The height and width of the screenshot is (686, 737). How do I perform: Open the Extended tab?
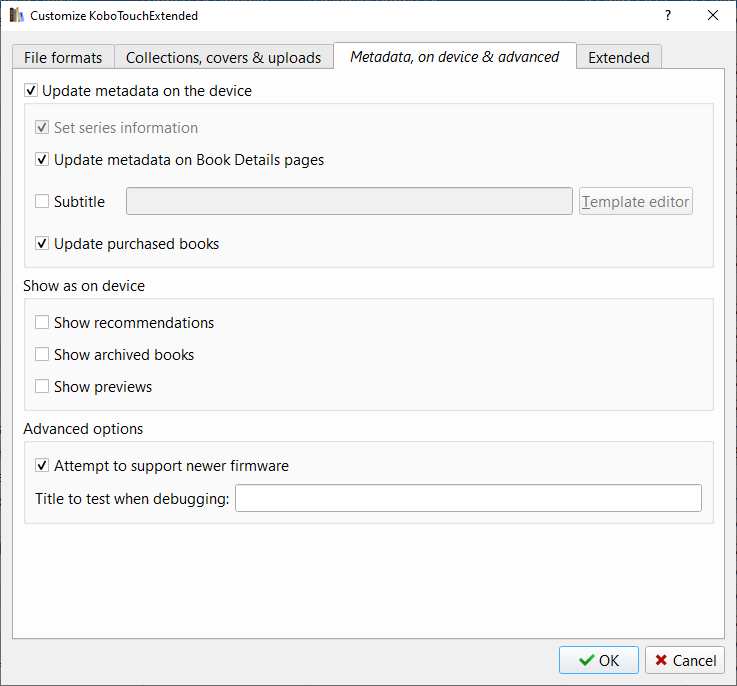point(618,58)
